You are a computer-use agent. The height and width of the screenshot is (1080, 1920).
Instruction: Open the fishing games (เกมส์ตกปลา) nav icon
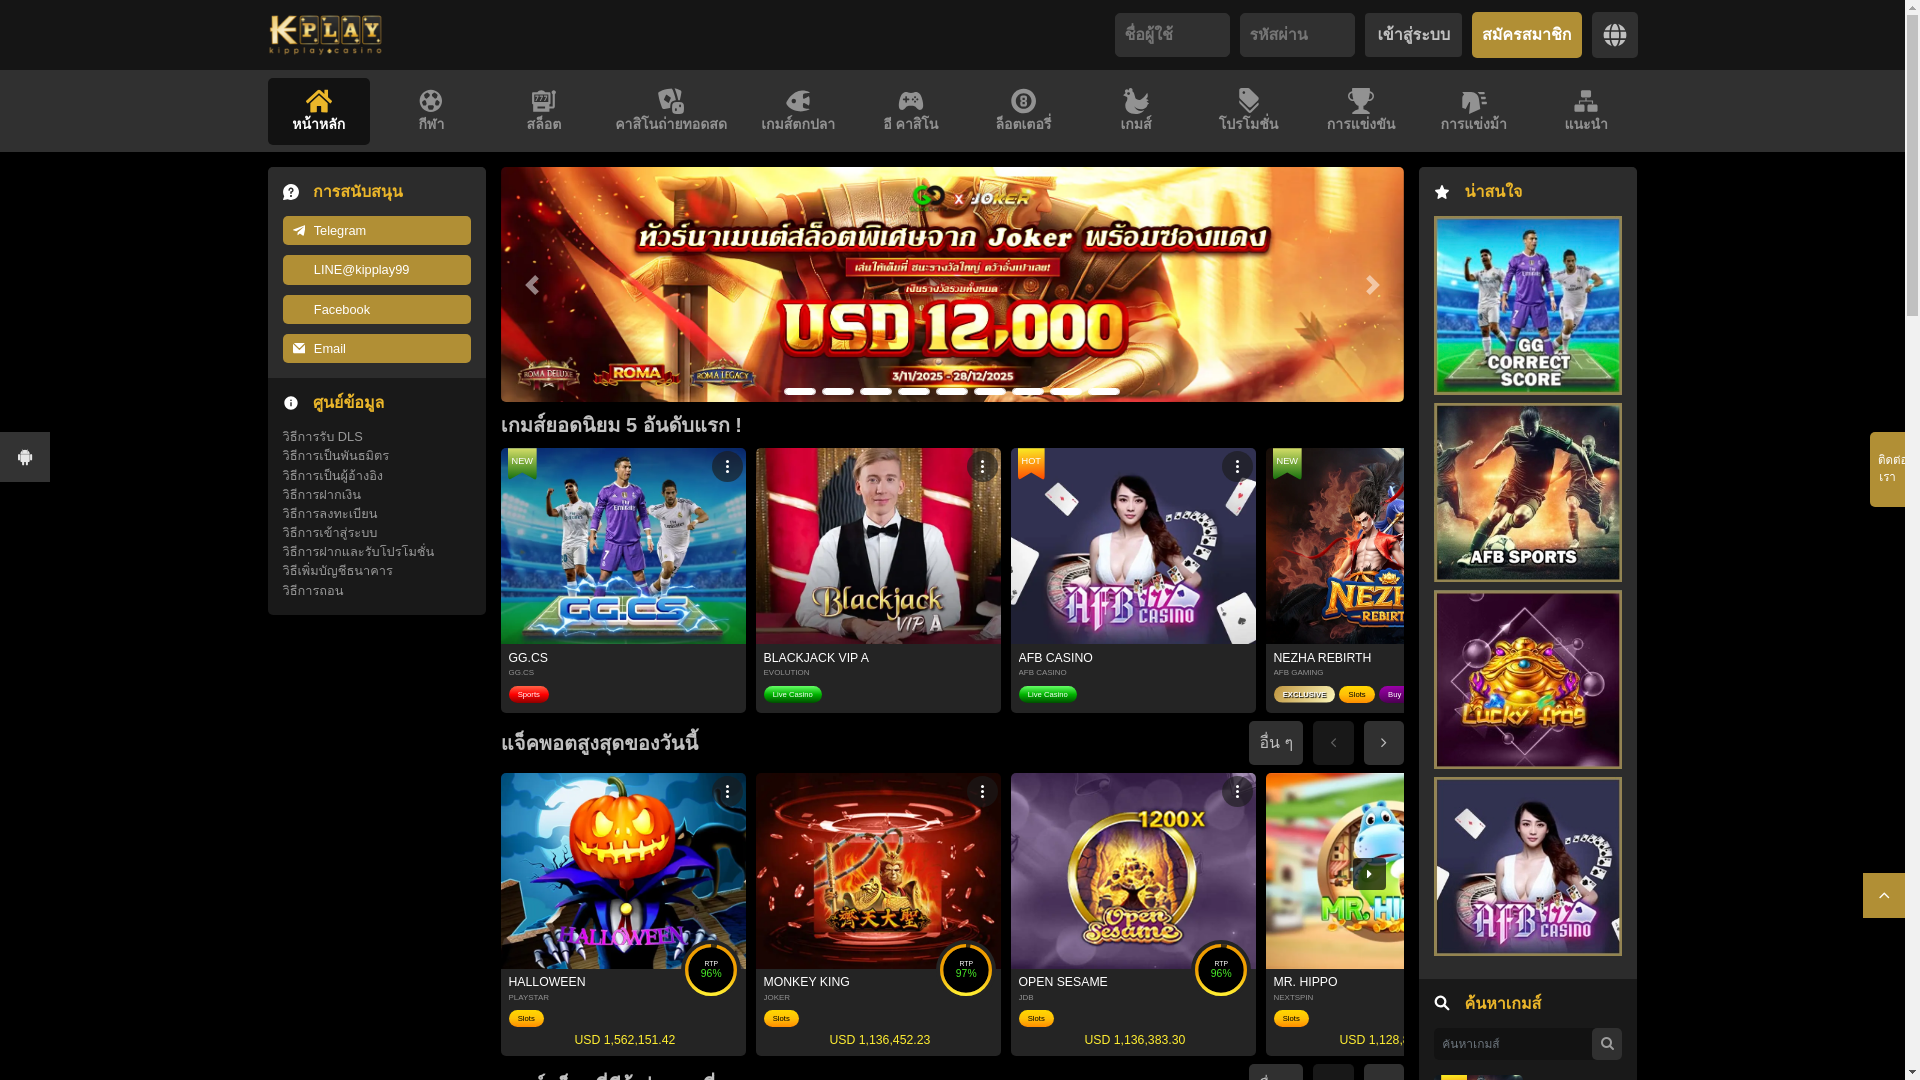coord(798,101)
